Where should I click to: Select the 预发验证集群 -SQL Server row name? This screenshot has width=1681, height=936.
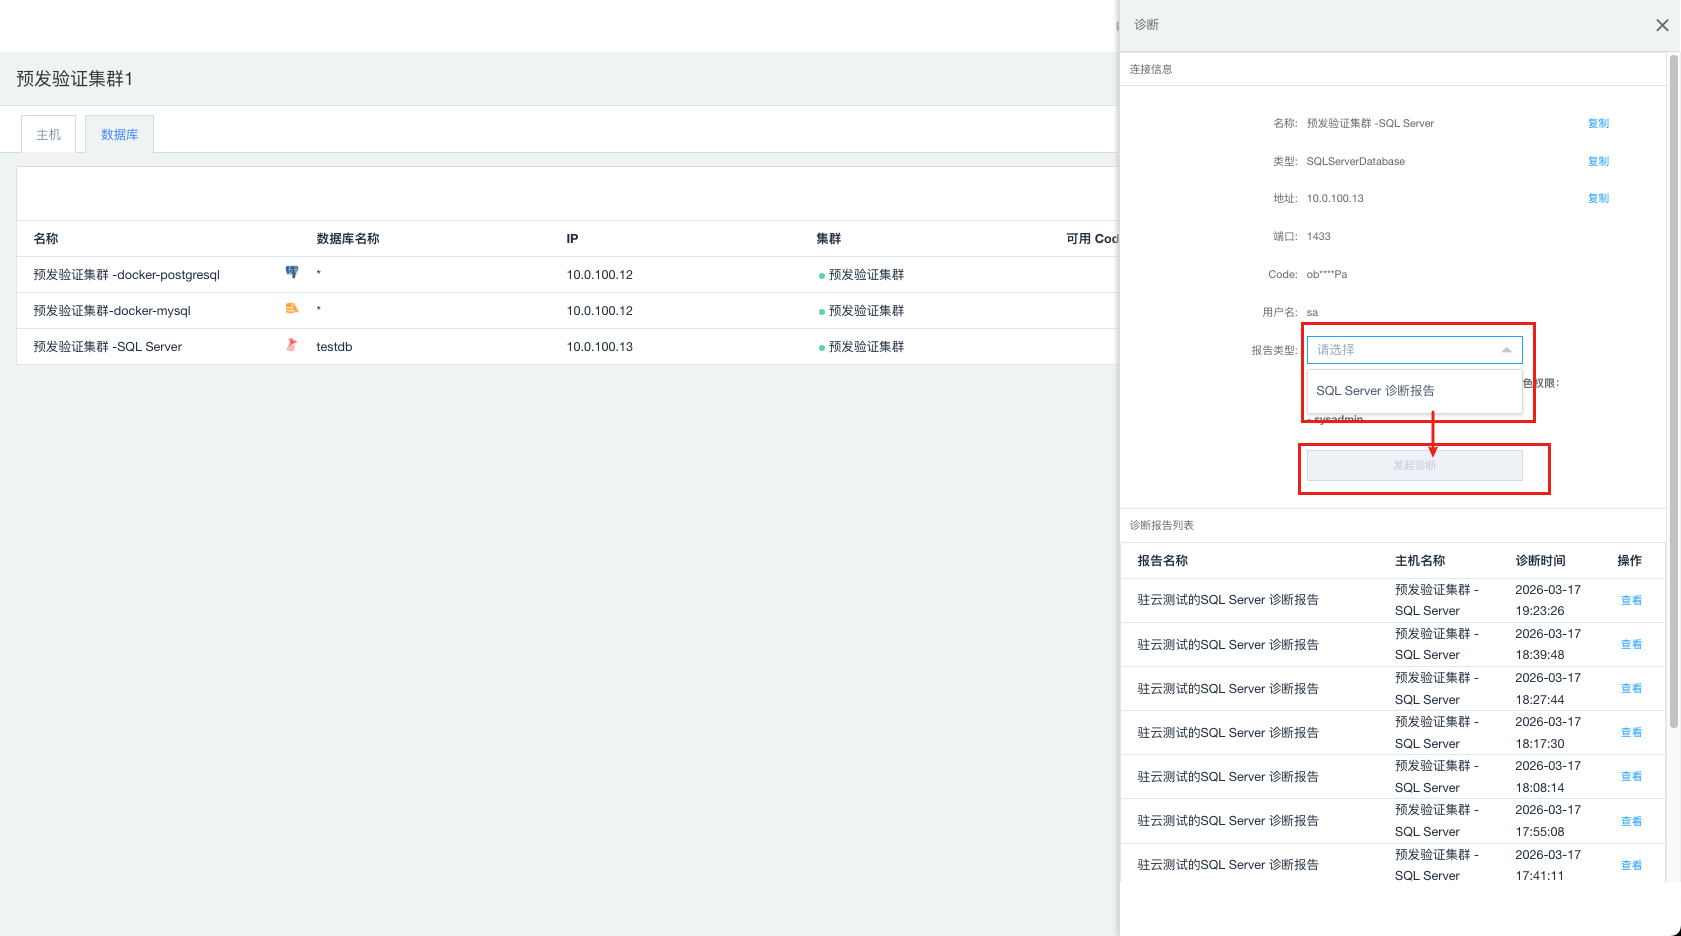pos(108,347)
